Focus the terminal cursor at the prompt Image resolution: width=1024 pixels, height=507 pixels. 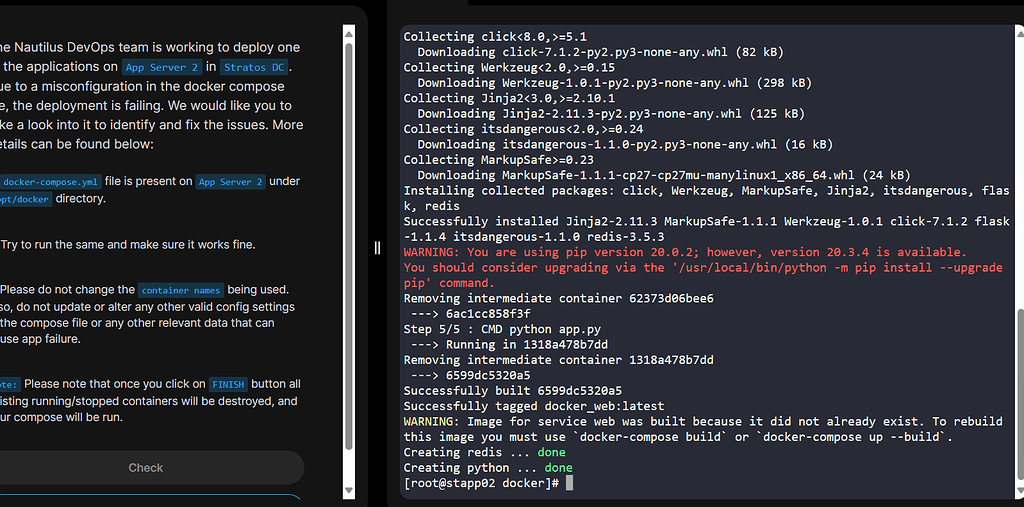coord(569,483)
